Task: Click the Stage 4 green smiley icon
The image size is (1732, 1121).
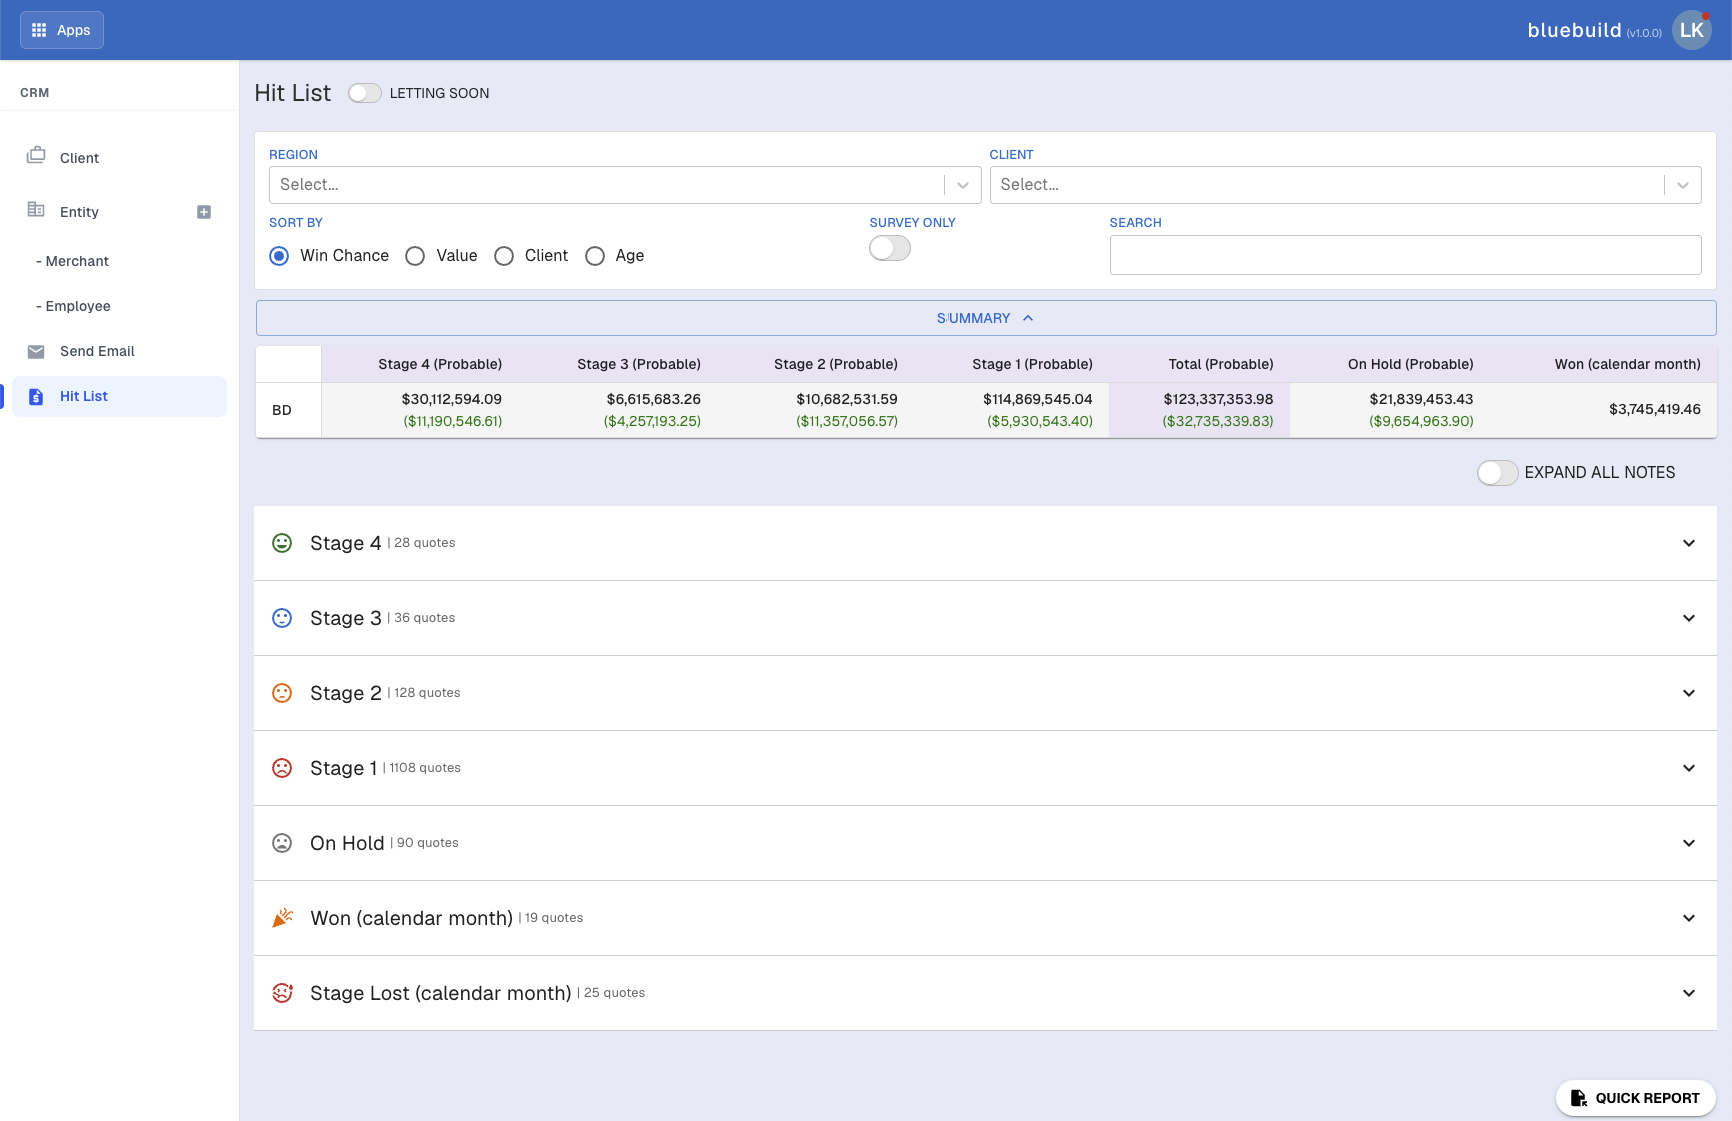Action: pyautogui.click(x=282, y=543)
